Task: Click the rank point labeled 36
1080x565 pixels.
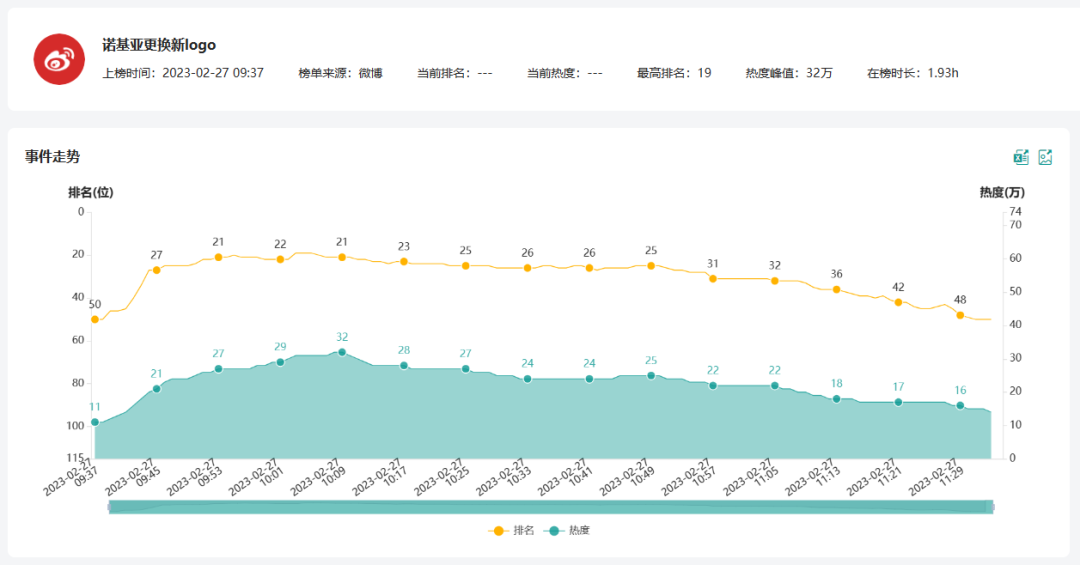Action: 836,289
